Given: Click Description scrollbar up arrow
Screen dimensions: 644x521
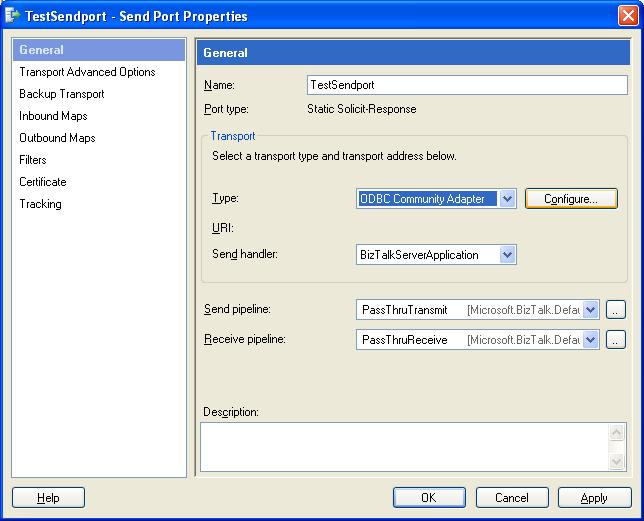Looking at the screenshot, I should click(616, 432).
